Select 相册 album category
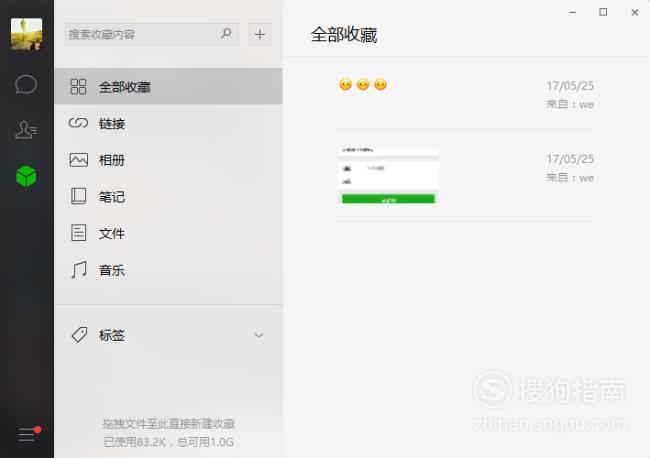Image resolution: width=650 pixels, height=458 pixels. [168, 160]
